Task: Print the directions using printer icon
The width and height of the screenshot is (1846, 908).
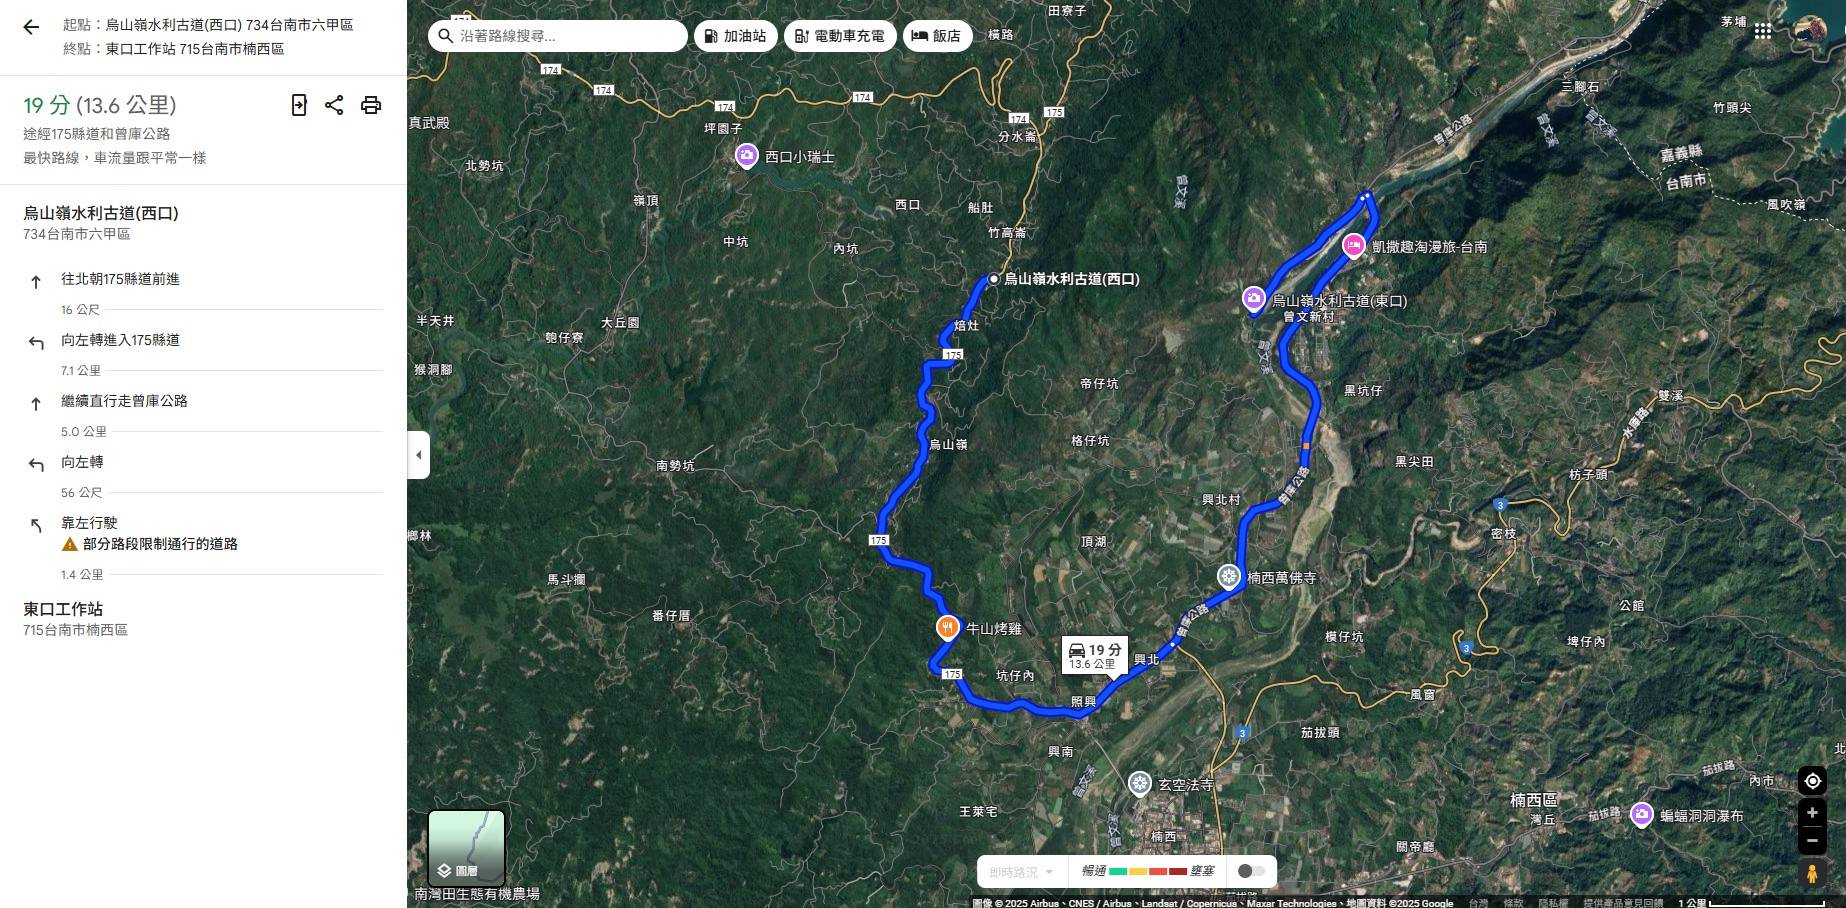Action: [371, 105]
